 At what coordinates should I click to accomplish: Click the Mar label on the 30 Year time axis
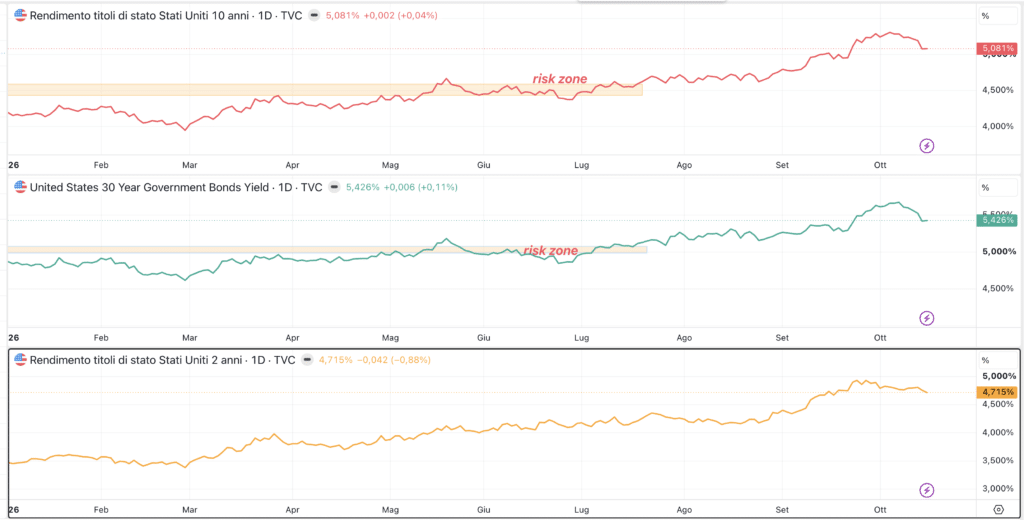point(189,338)
